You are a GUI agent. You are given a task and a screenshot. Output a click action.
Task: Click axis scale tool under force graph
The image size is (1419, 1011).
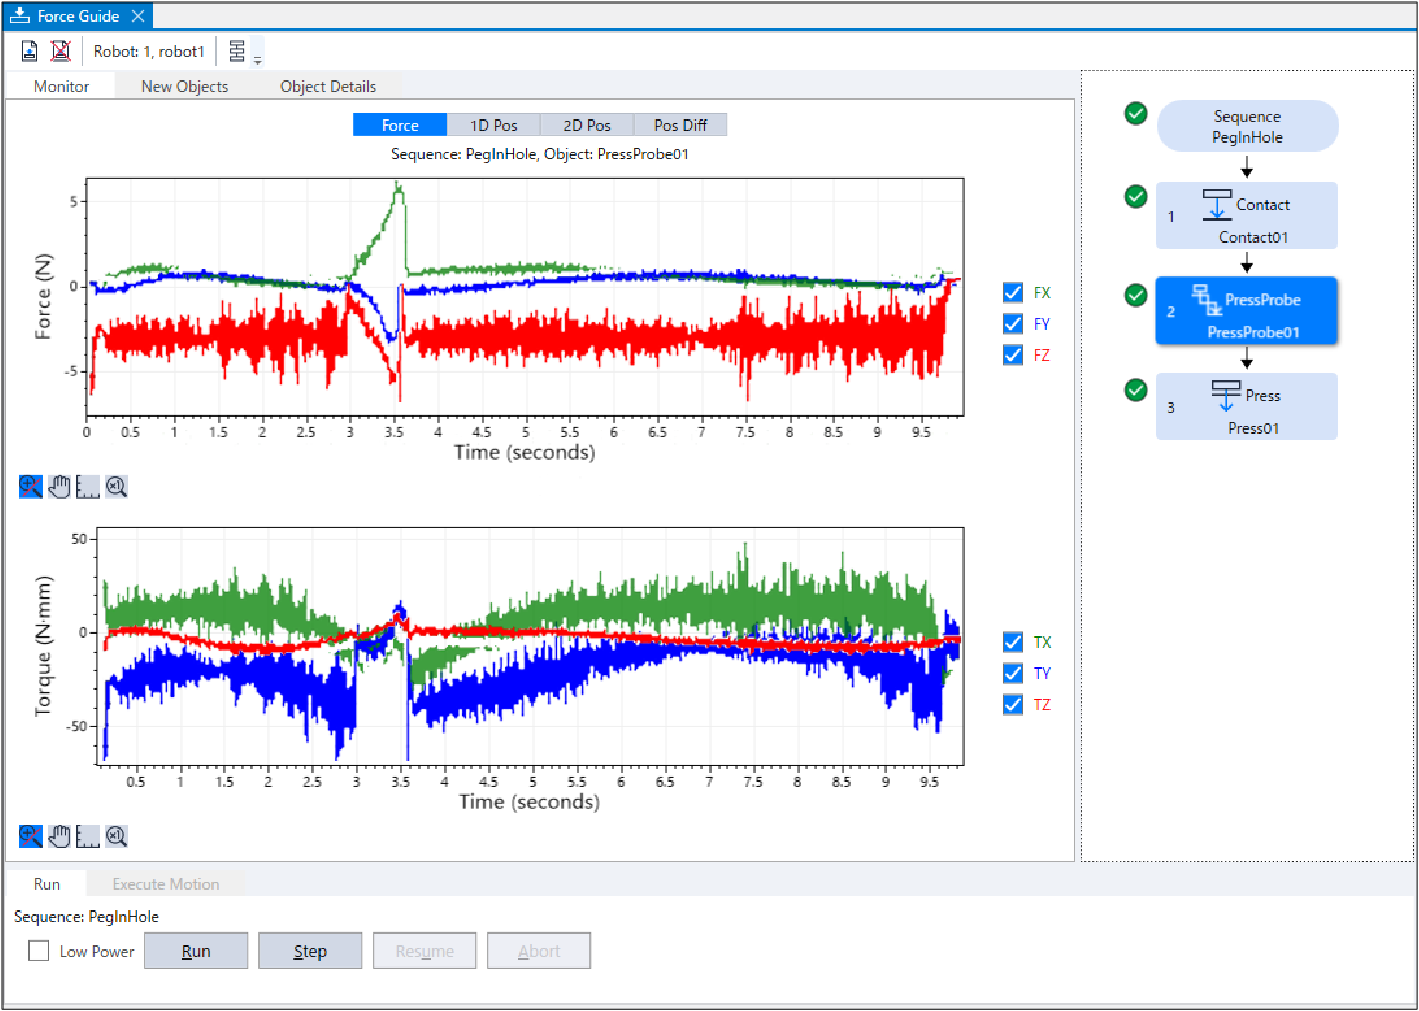click(88, 487)
